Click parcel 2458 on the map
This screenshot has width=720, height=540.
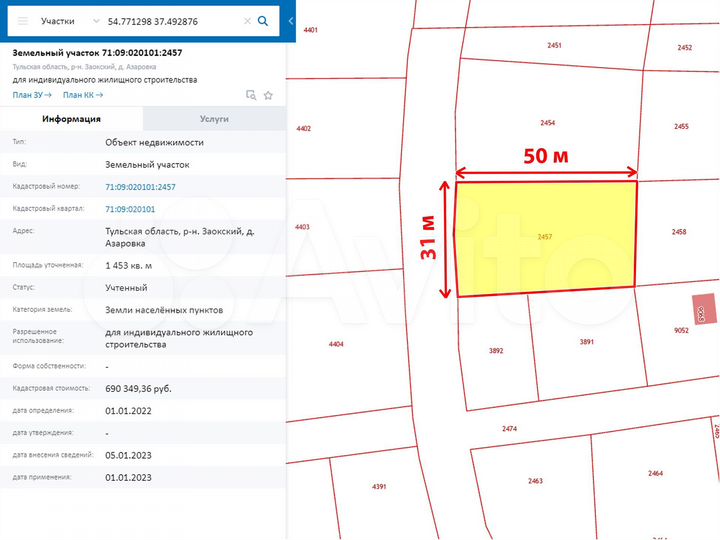[678, 232]
